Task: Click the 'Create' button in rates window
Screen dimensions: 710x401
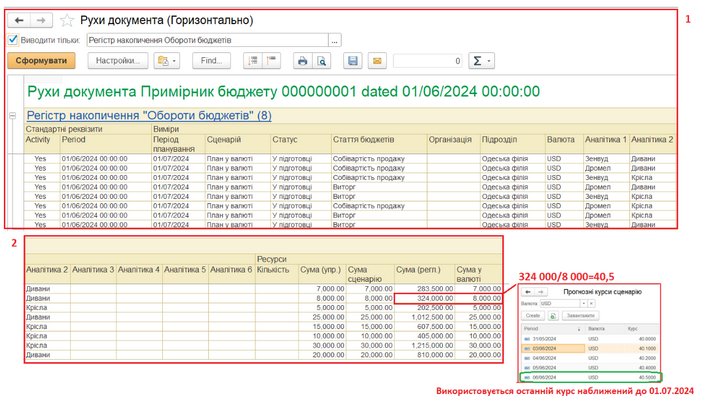Action: coord(533,315)
